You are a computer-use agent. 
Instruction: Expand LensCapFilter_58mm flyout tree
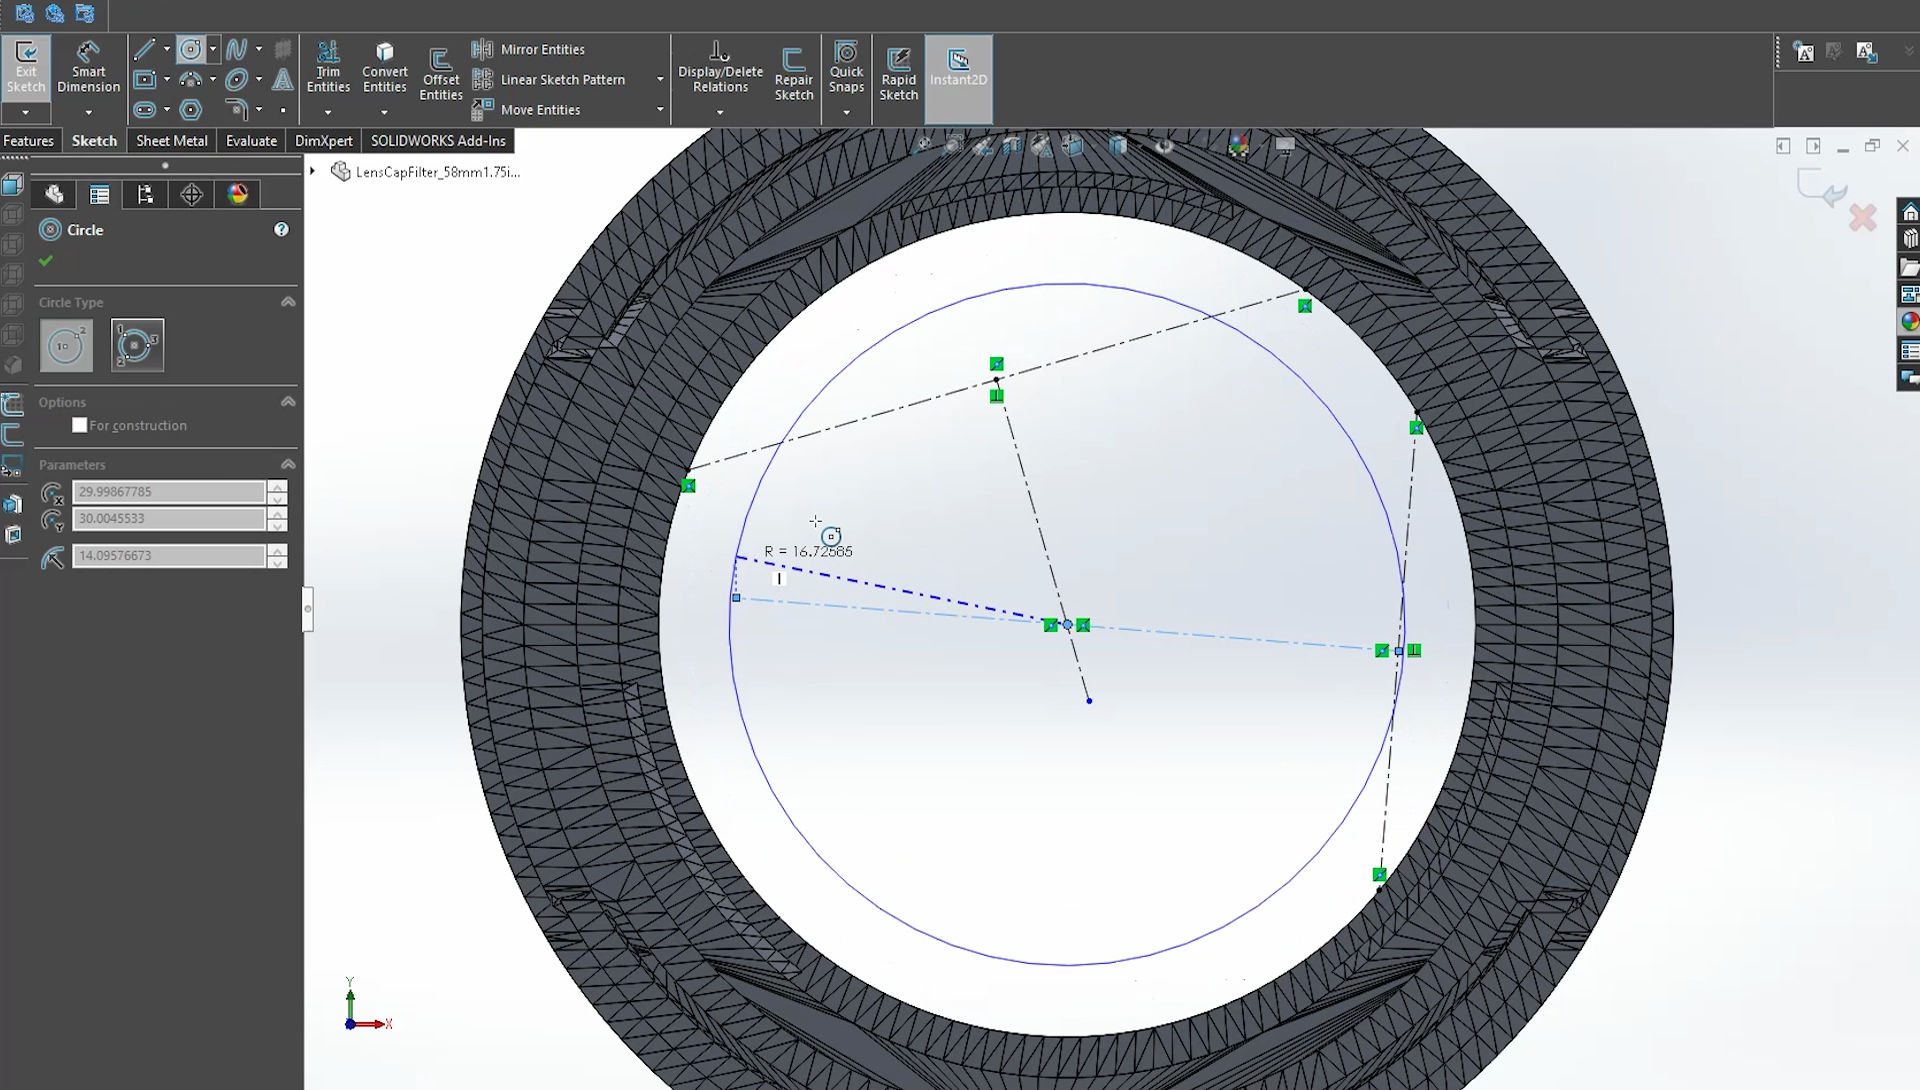click(x=313, y=172)
